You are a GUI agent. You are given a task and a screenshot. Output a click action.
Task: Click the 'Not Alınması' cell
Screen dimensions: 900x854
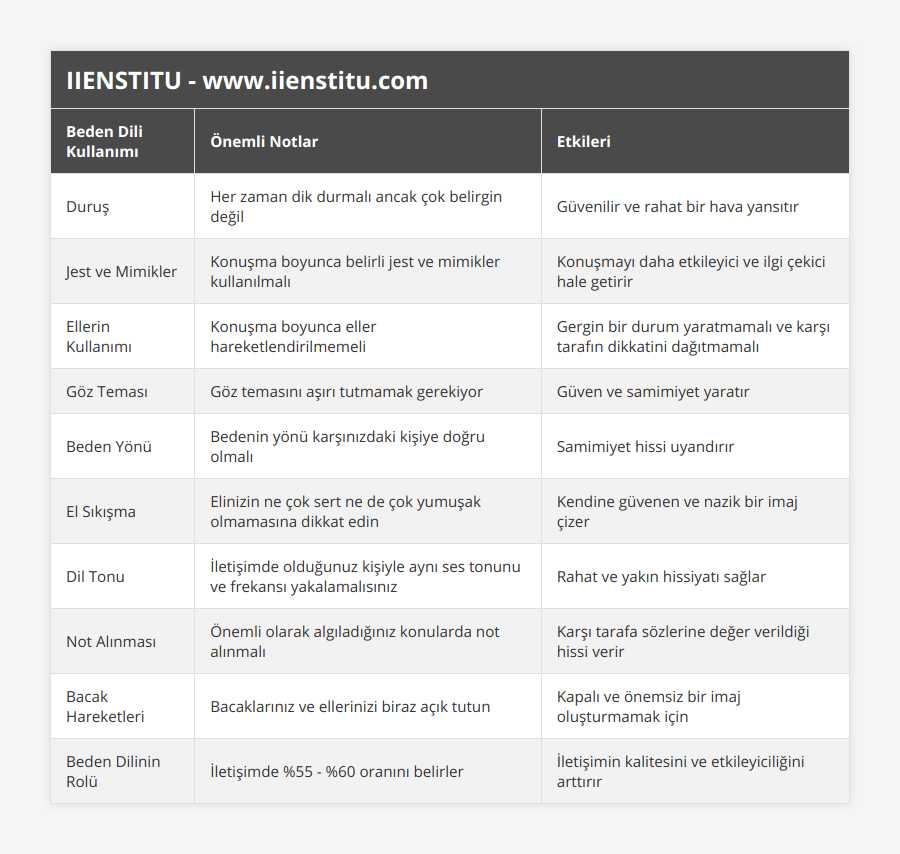111,641
